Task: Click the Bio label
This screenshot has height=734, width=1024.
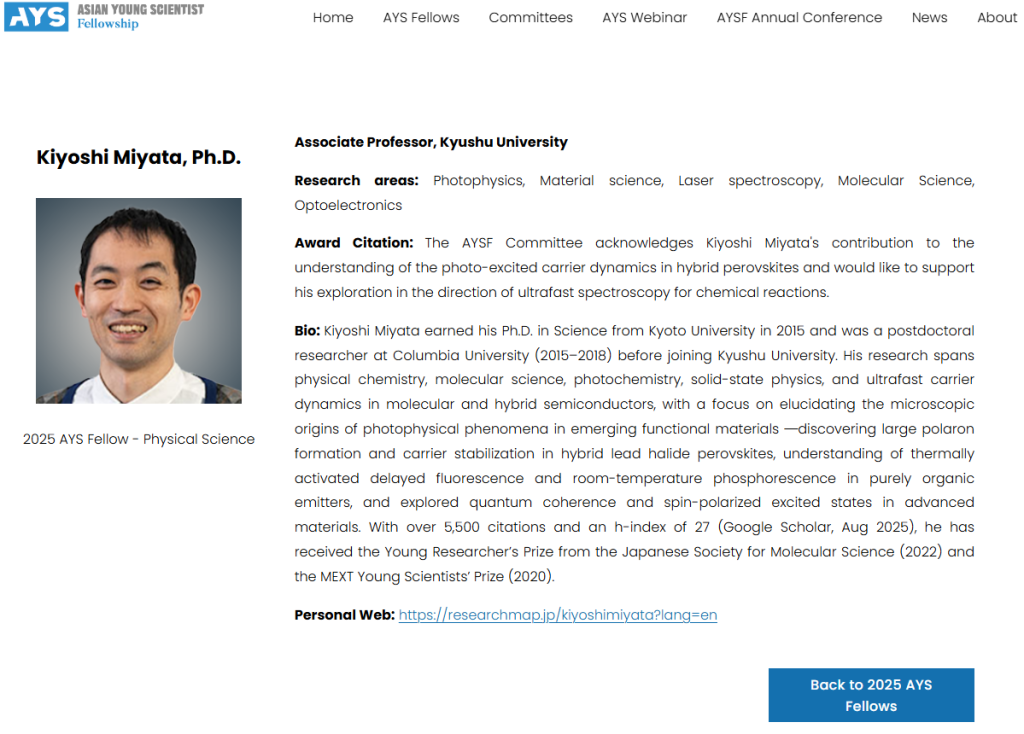Action: (307, 331)
